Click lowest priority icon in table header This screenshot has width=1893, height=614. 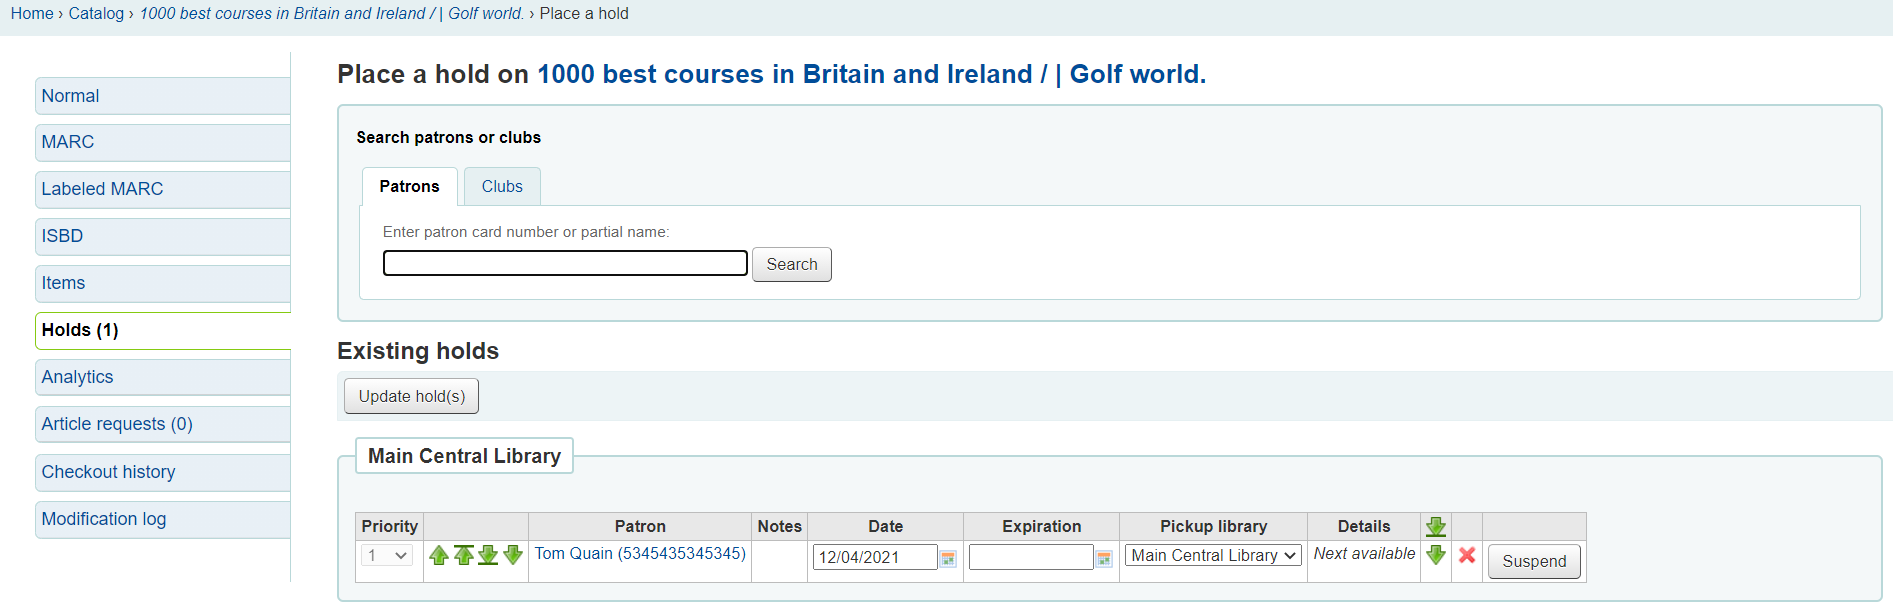1436,527
